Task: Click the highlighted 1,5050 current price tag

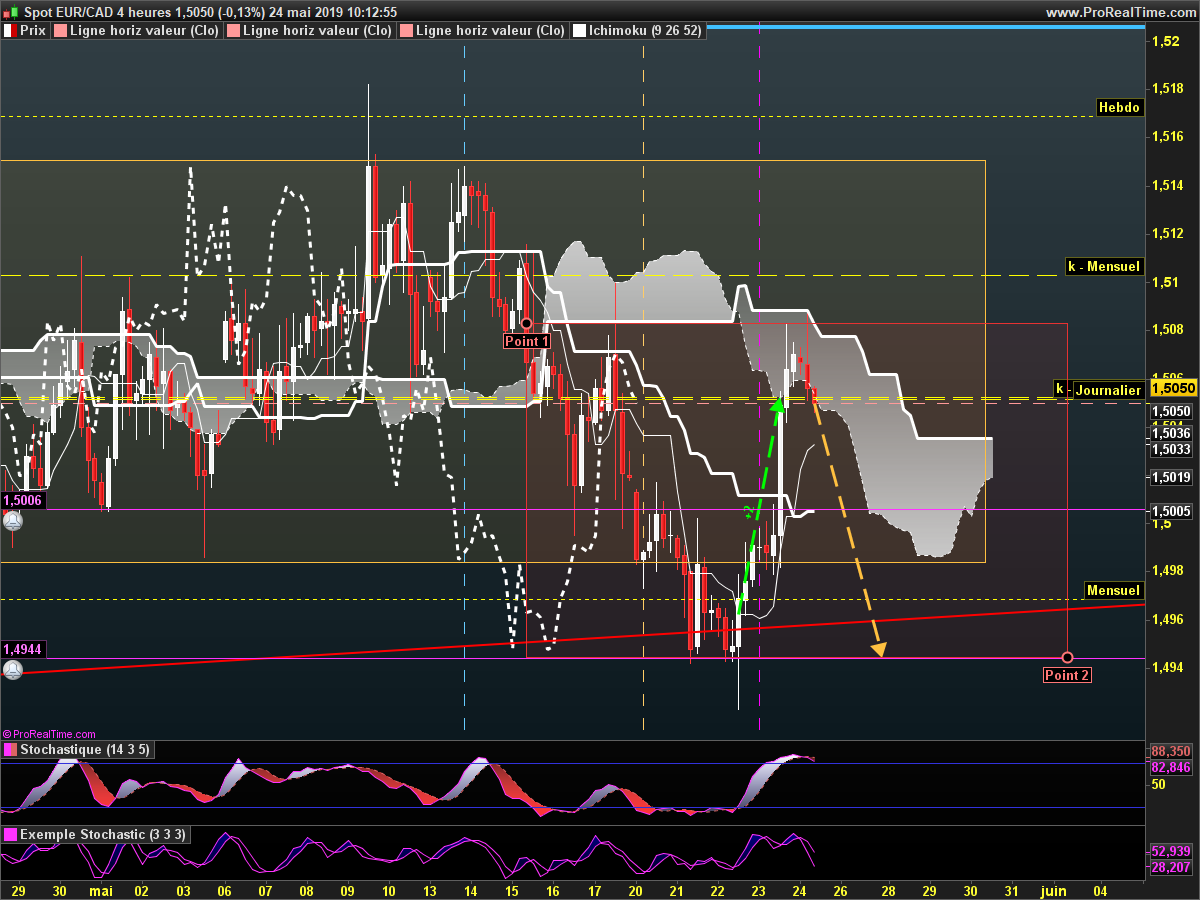Action: (1174, 388)
